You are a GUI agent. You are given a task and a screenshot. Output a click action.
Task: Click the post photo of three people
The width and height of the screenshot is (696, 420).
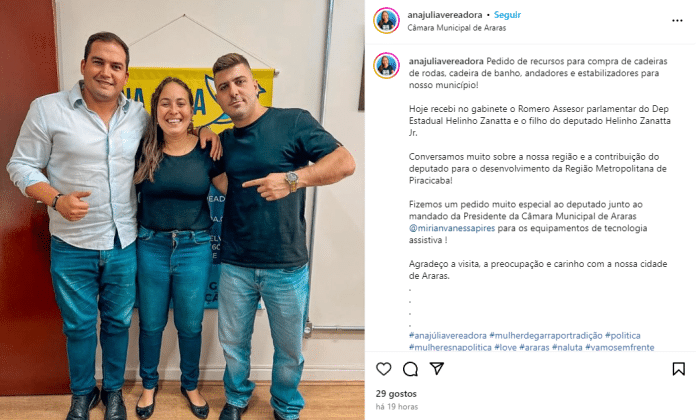[x=182, y=210]
